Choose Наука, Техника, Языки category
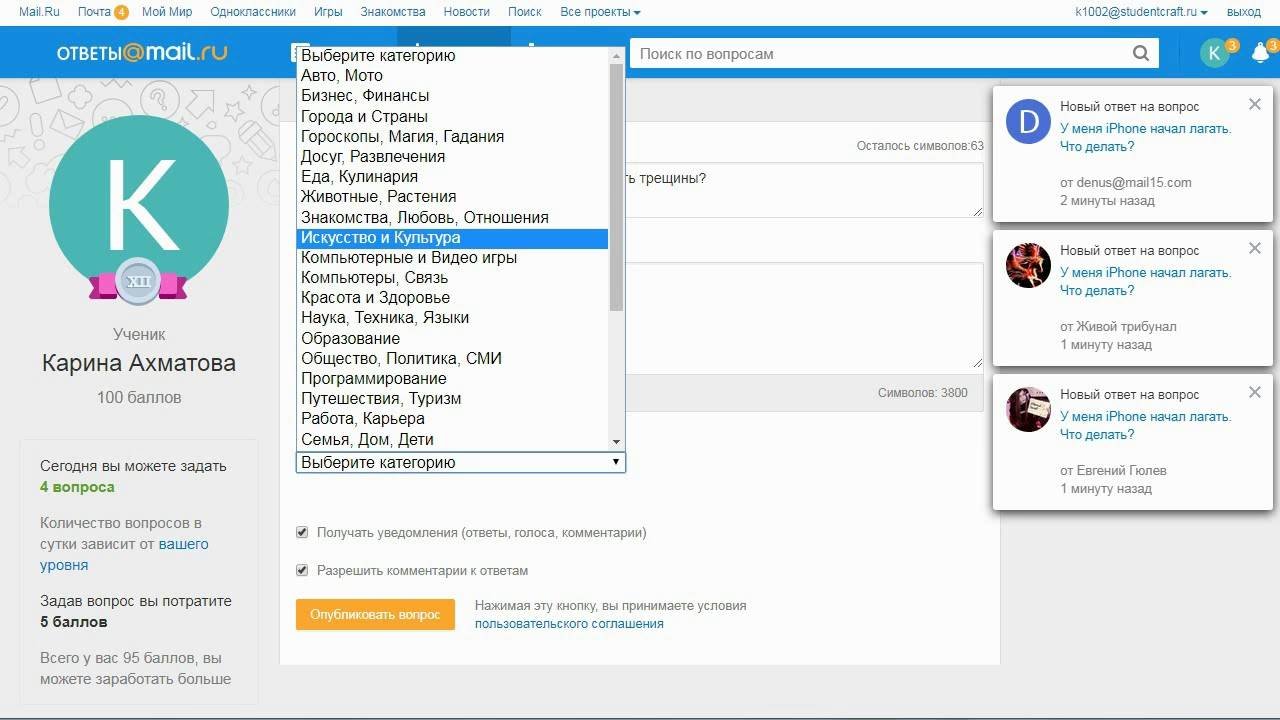 pyautogui.click(x=453, y=318)
